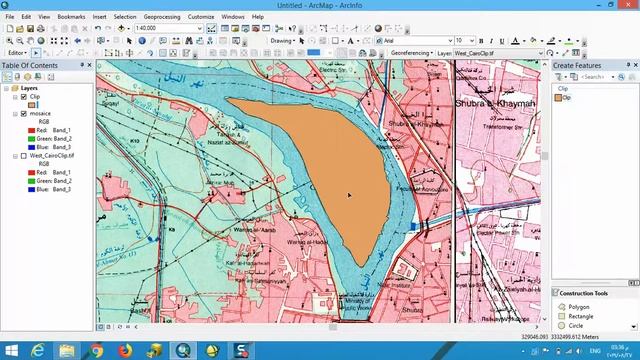Toggle Underline text formatting
This screenshot has height=360, width=640.
[x=502, y=41]
